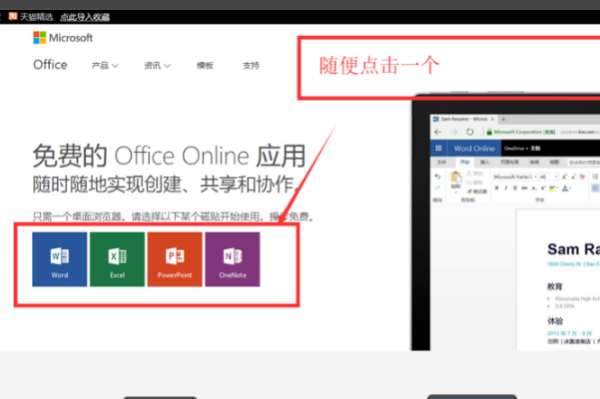Click the shrink font size icon
This screenshot has width=600, height=399.
tap(573, 177)
